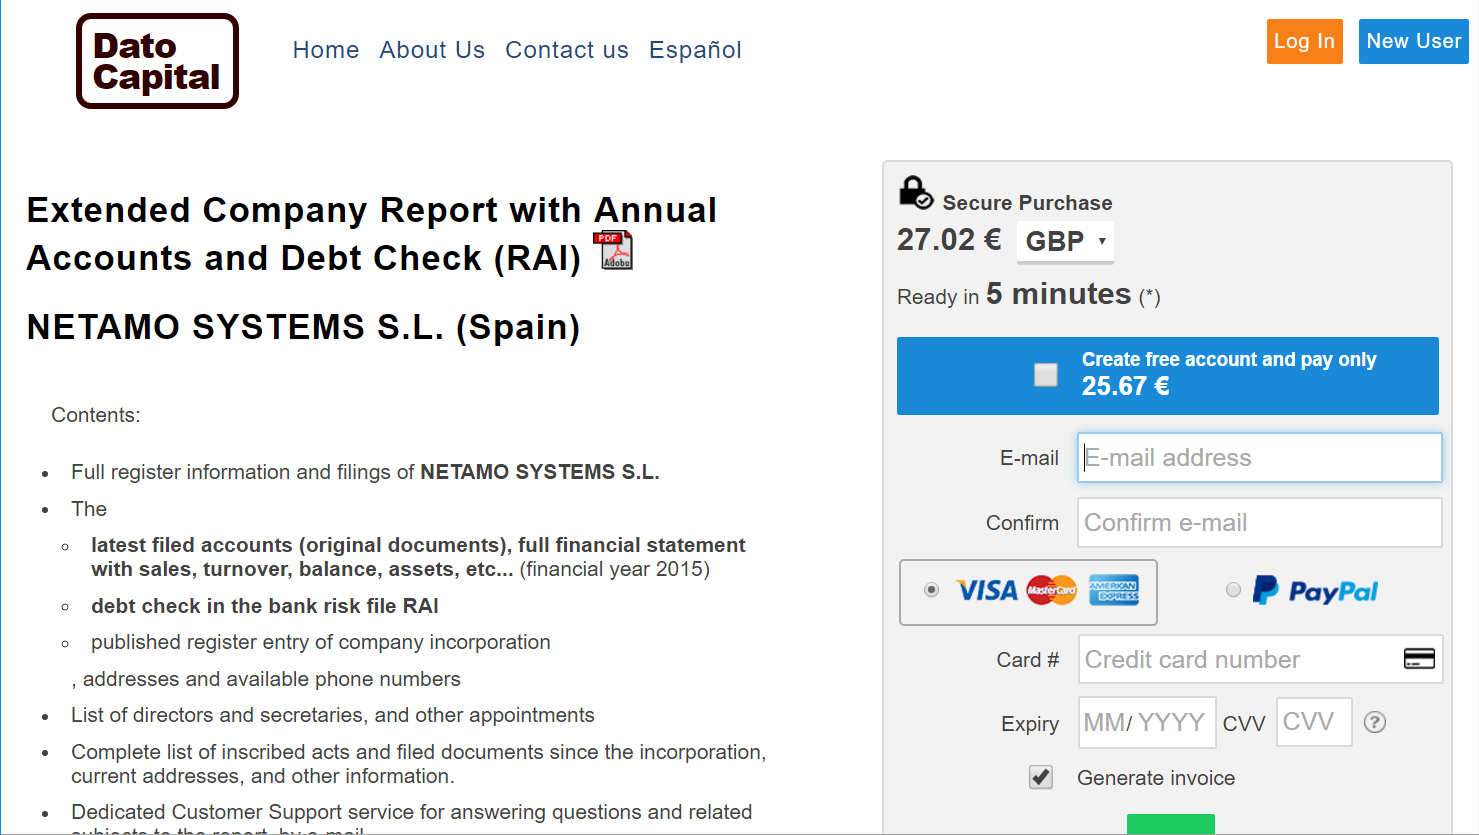Image resolution: width=1479 pixels, height=835 pixels.
Task: Click the New User button
Action: click(1413, 42)
